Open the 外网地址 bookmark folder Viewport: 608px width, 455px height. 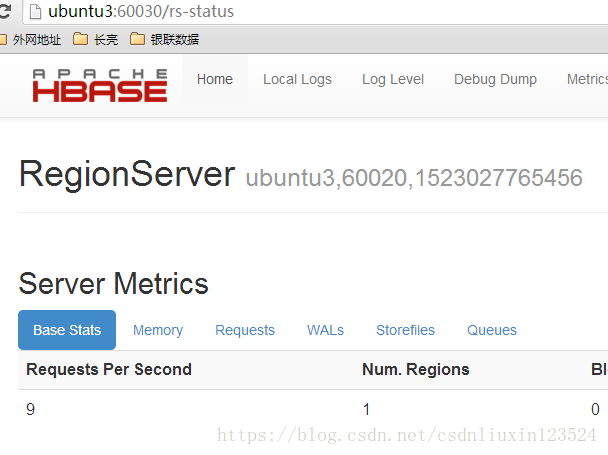coord(31,39)
